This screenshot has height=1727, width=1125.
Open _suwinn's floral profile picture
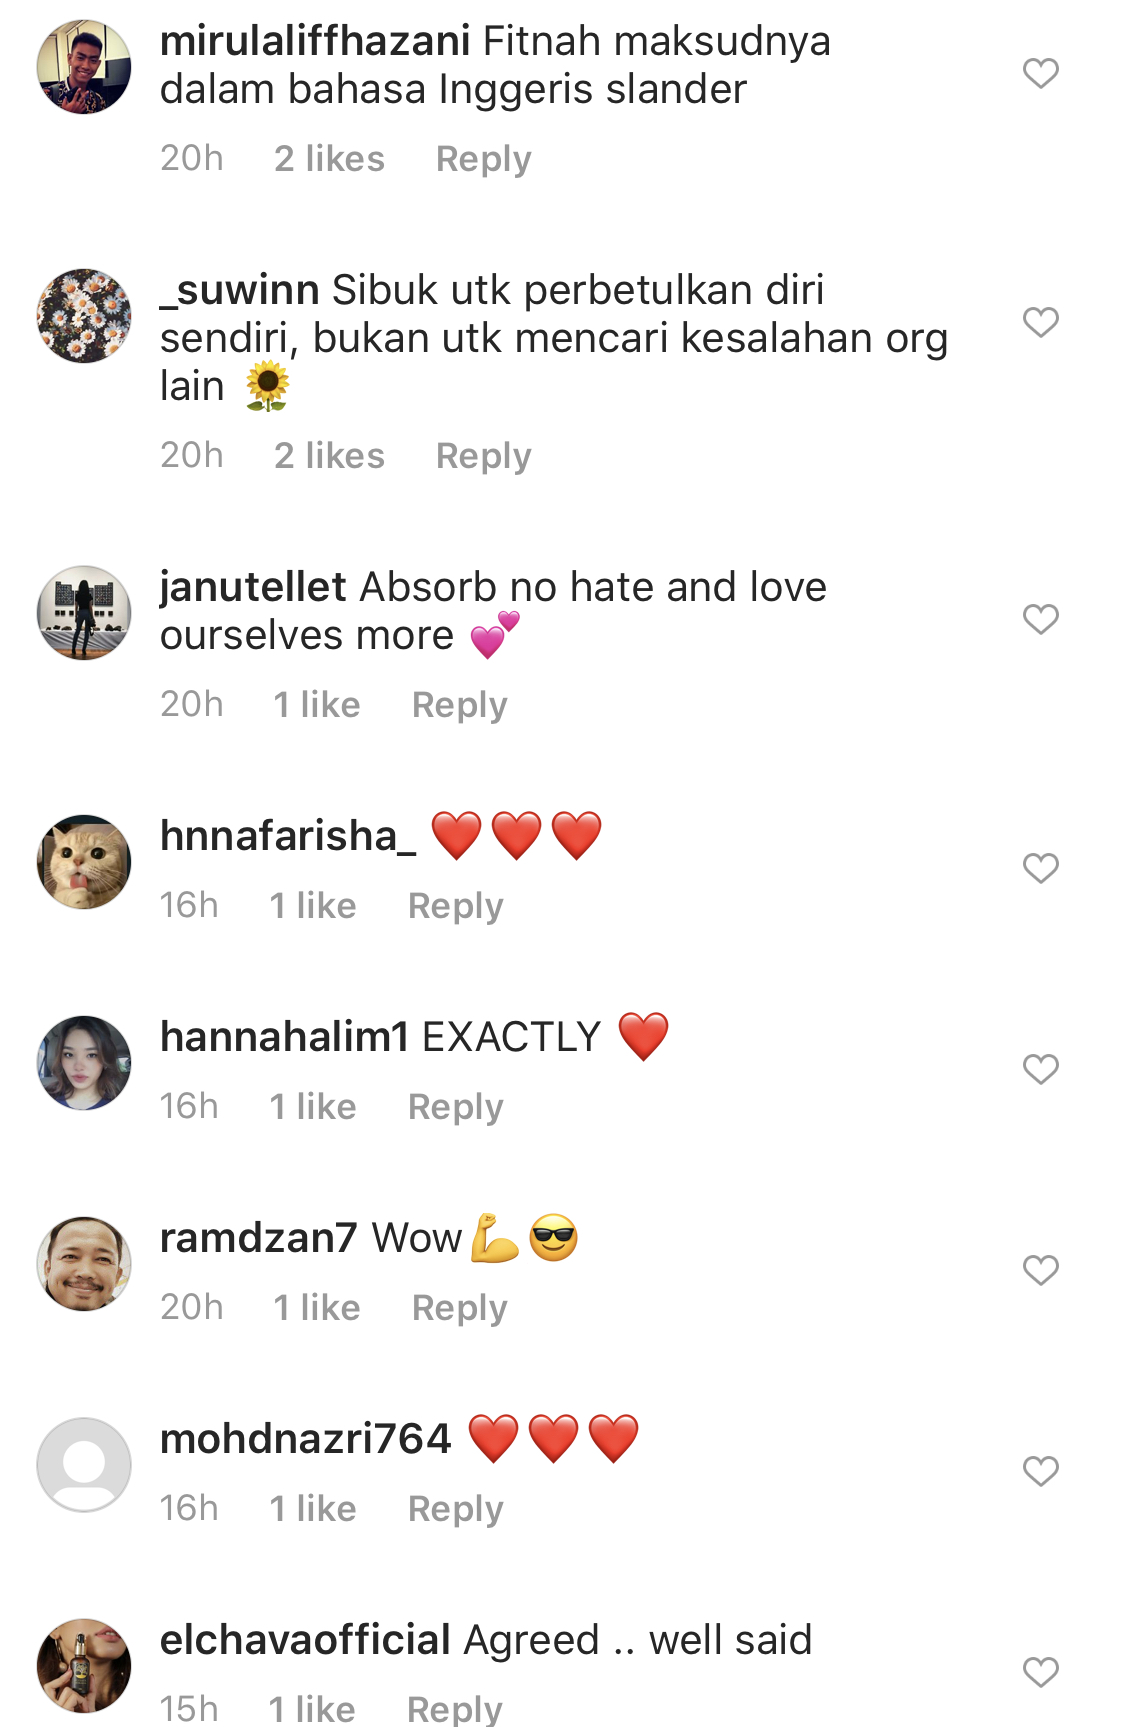click(84, 316)
